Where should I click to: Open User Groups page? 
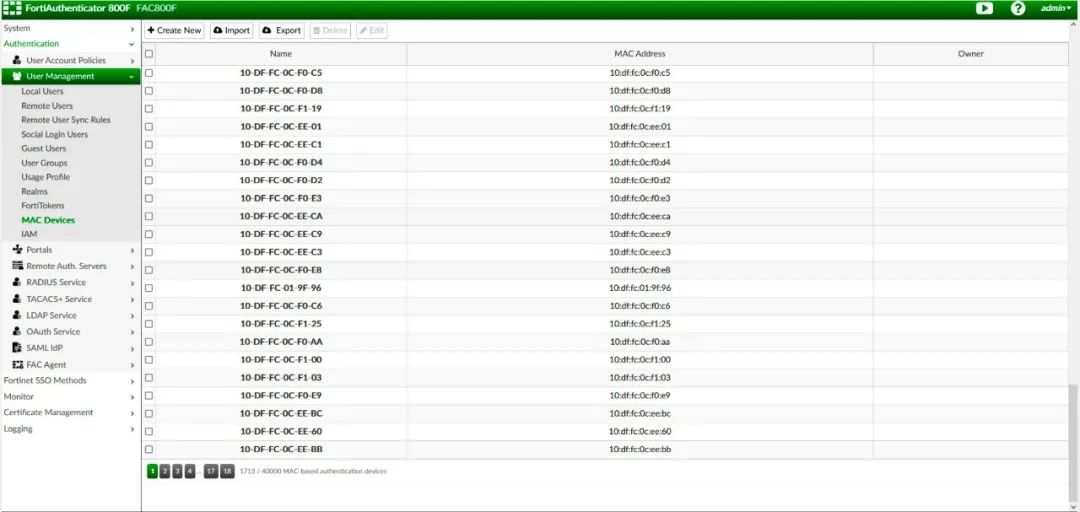(x=44, y=163)
